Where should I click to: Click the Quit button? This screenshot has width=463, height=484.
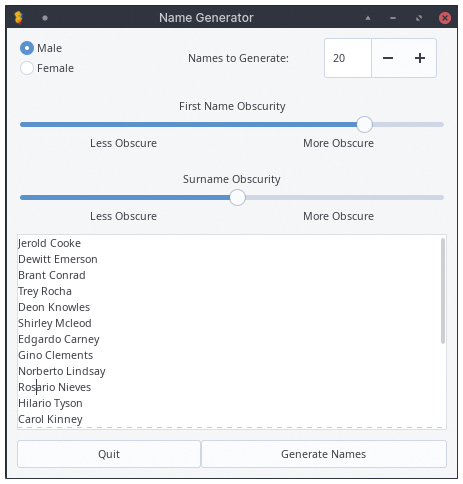coord(109,454)
